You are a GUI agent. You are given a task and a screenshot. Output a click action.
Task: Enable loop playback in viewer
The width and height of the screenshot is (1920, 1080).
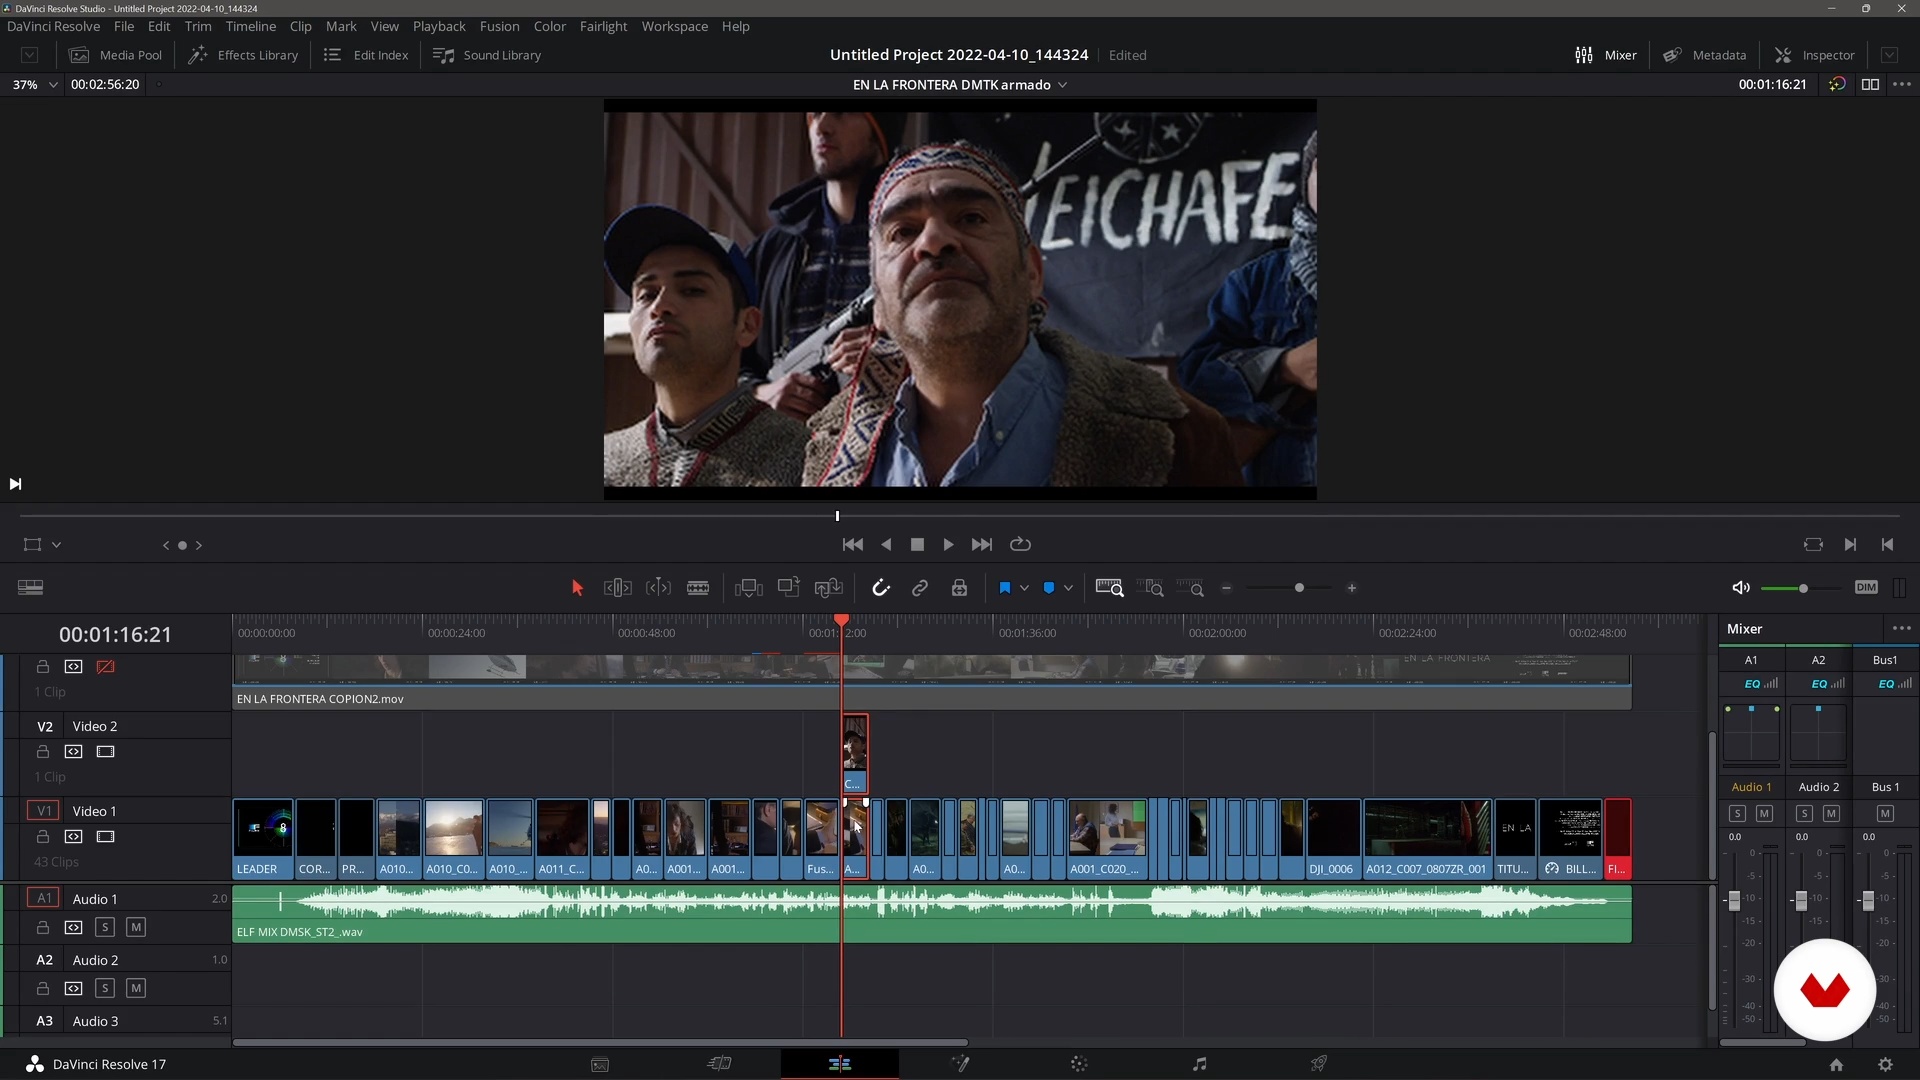[1020, 544]
